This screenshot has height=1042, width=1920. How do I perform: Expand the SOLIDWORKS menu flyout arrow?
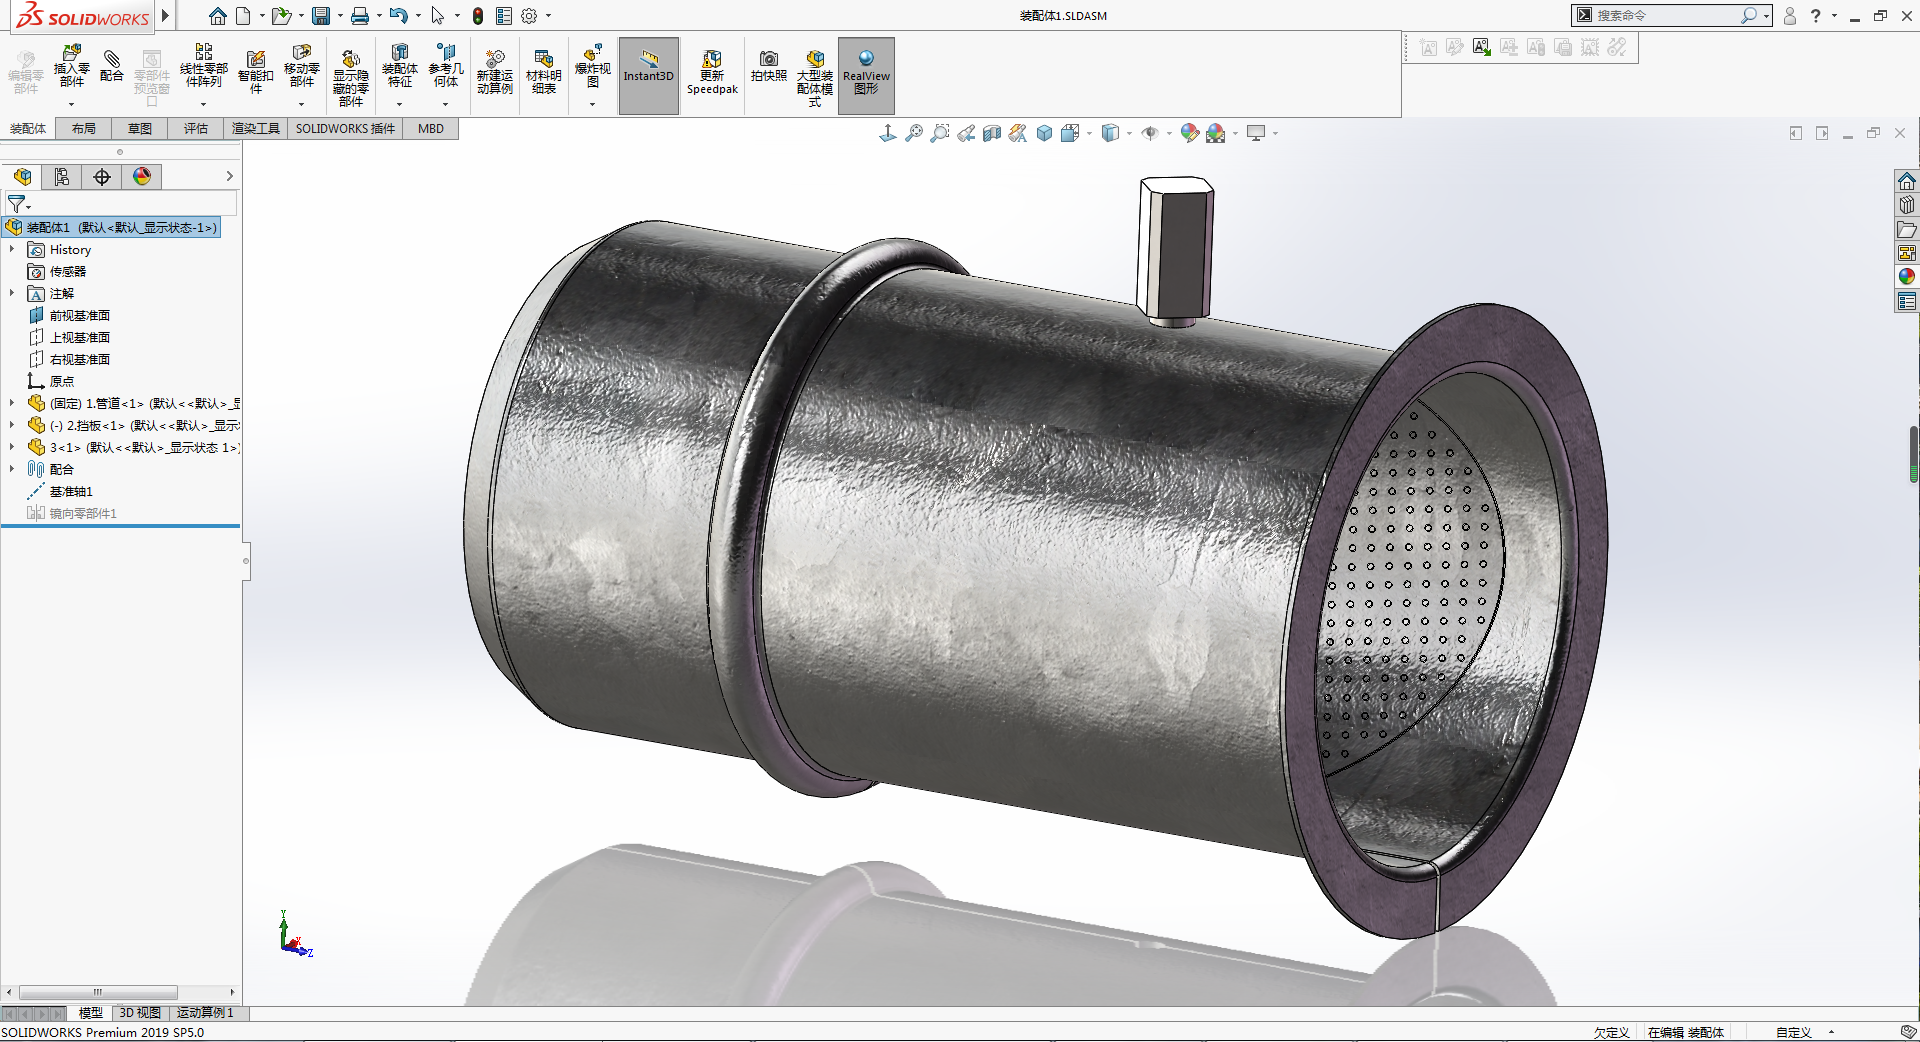click(166, 16)
